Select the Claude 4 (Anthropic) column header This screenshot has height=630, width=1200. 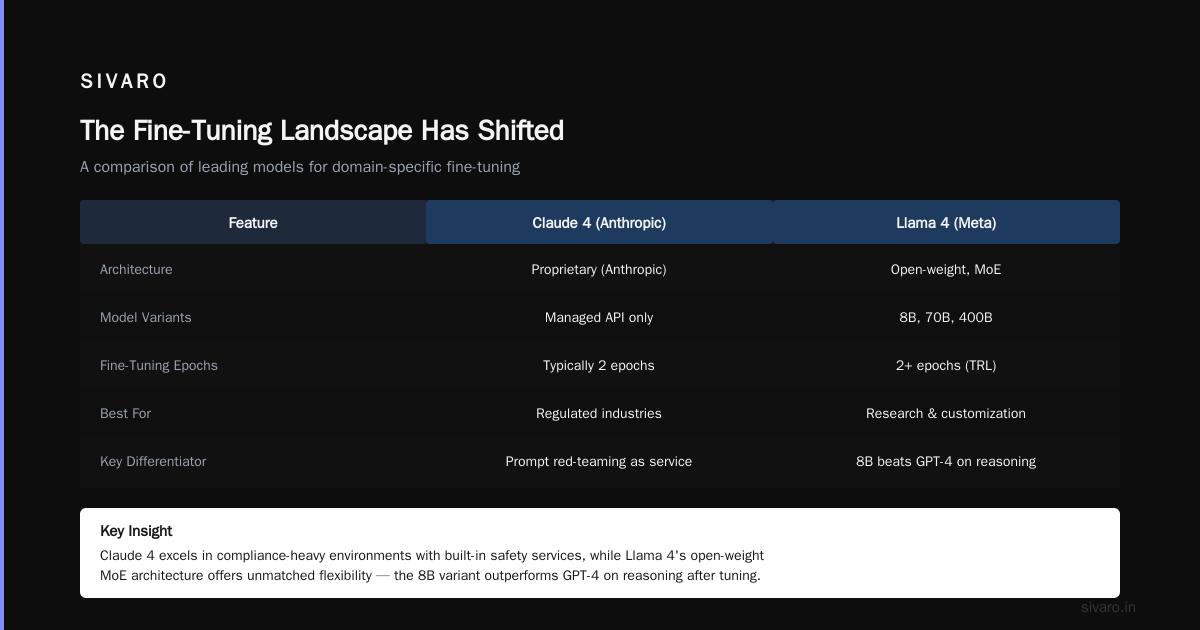click(x=599, y=222)
